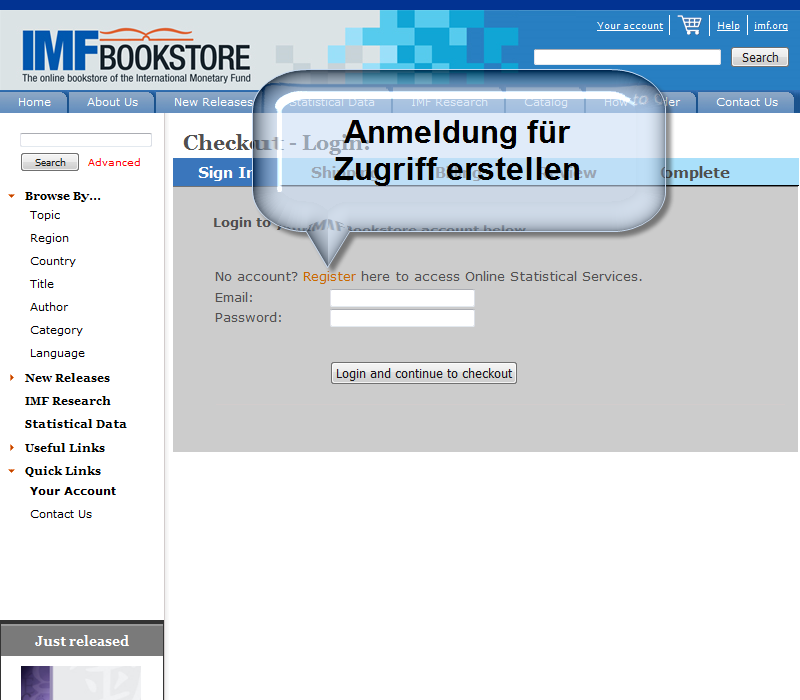Click the Register link

[329, 276]
